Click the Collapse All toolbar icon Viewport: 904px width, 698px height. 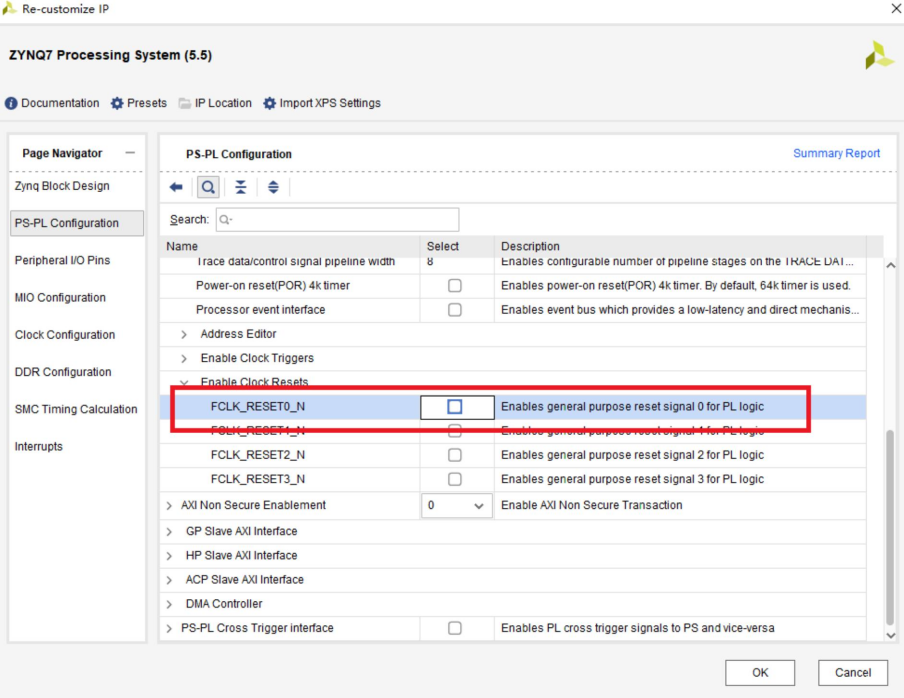tap(241, 187)
